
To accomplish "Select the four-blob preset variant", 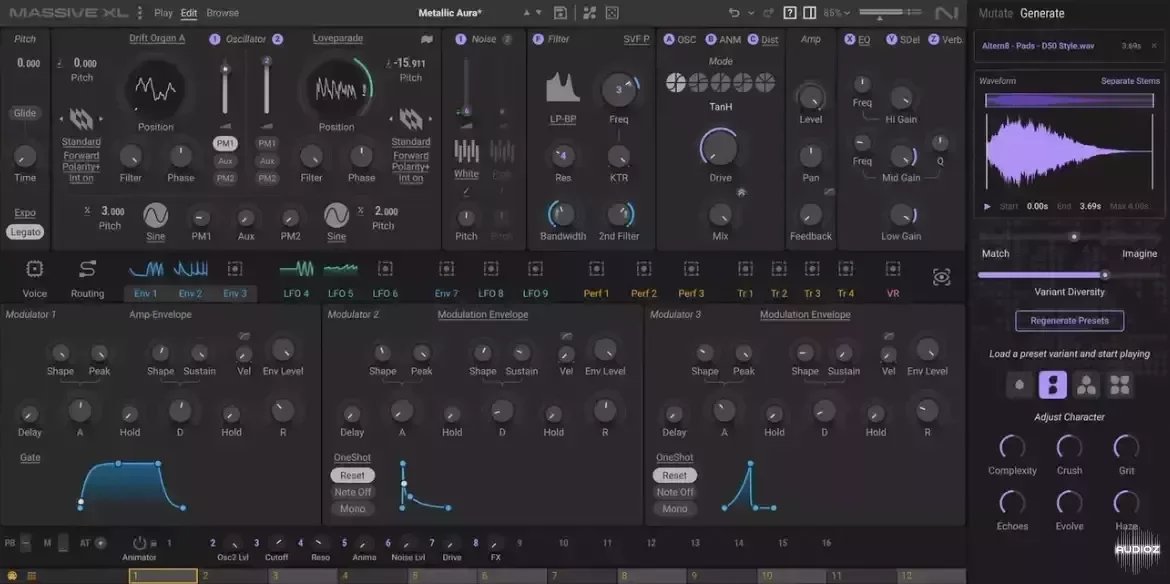I will click(x=1120, y=385).
